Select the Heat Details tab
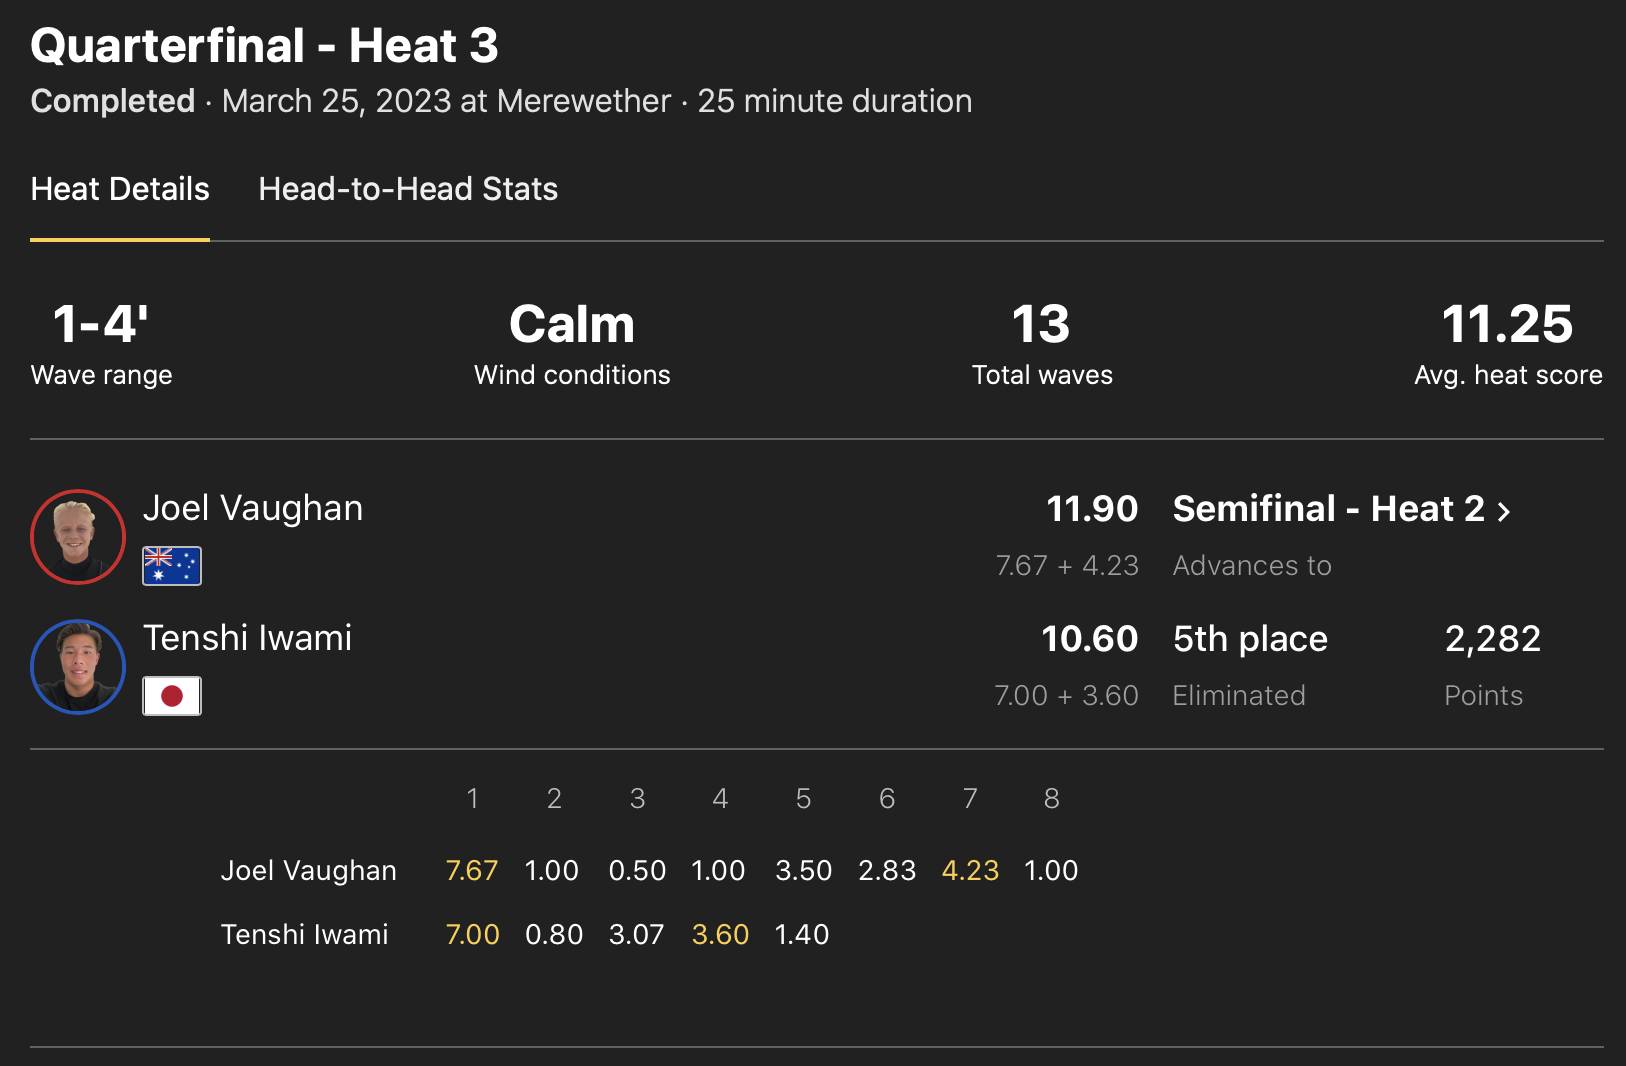Screen dimensions: 1626x1066 point(120,189)
